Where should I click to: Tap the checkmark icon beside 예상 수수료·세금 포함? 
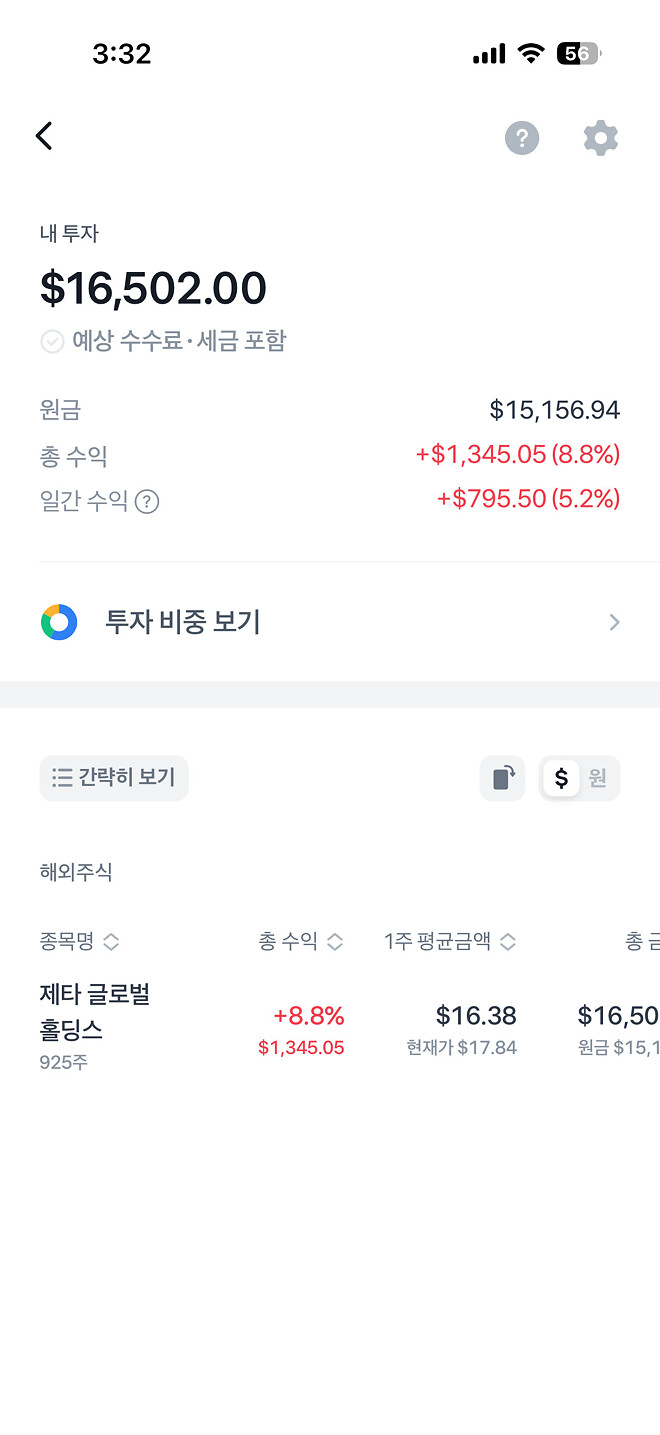[51, 342]
